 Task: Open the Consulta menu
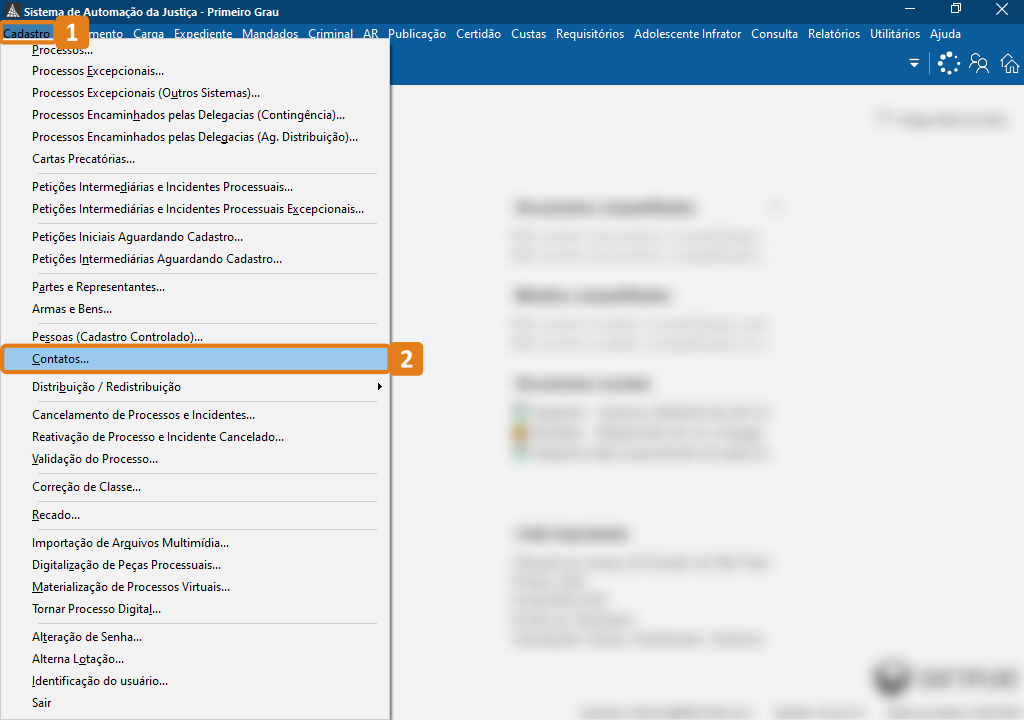(x=774, y=34)
